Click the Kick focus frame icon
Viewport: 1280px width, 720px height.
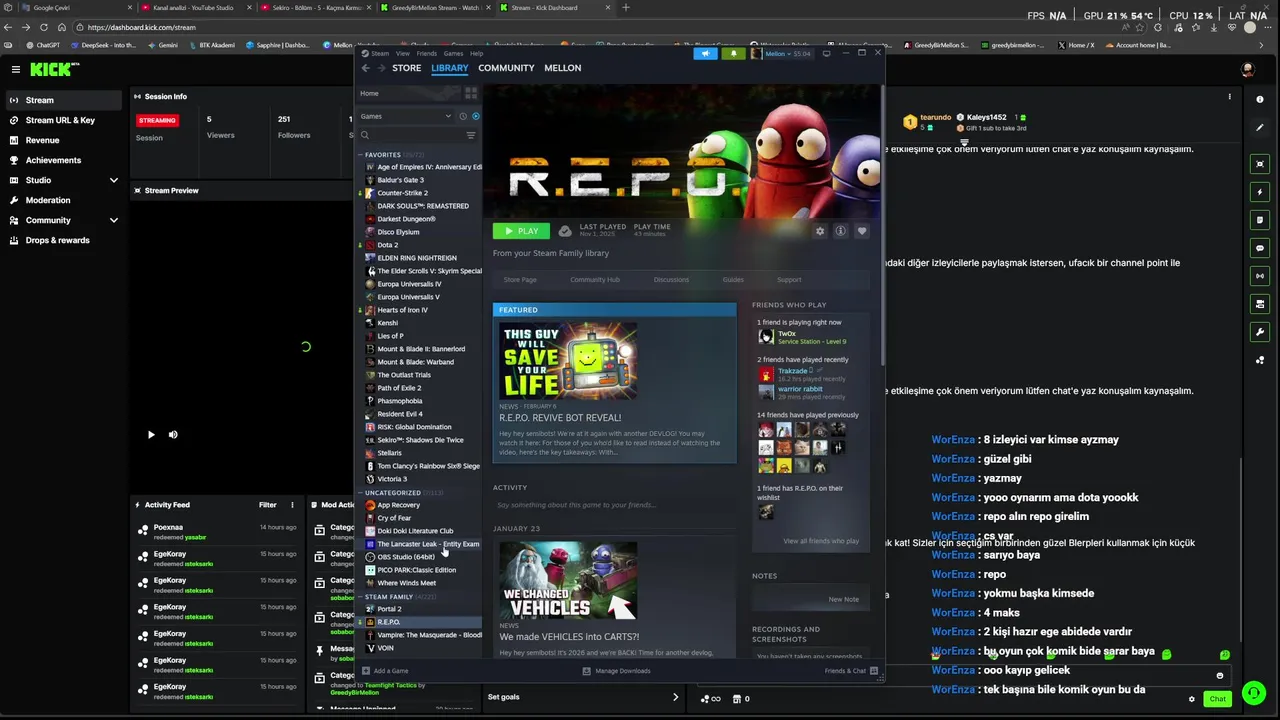(x=1260, y=164)
